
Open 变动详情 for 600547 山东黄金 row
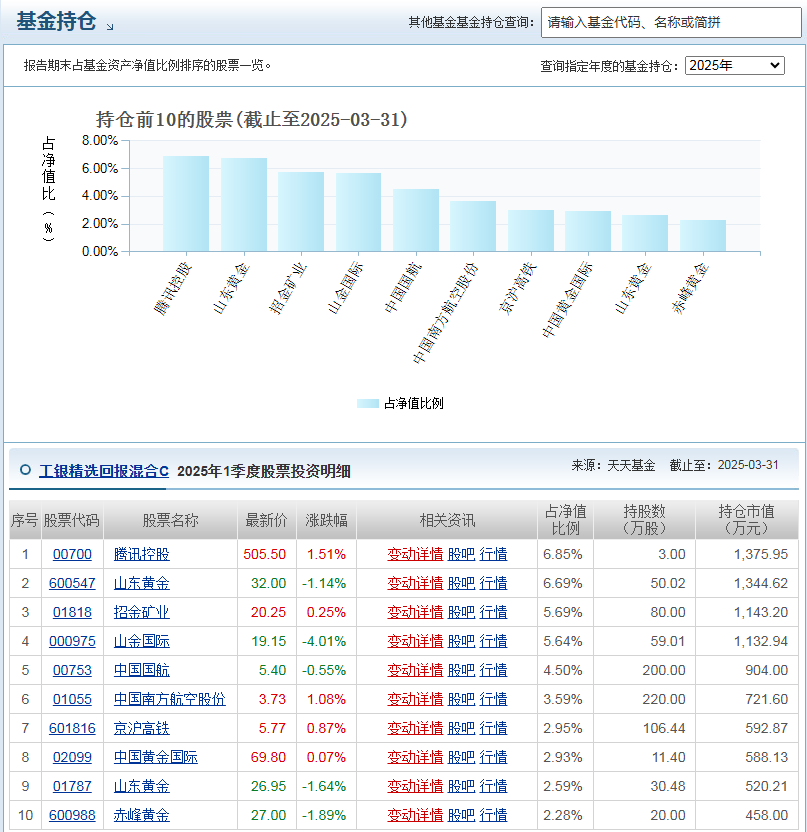pyautogui.click(x=415, y=583)
